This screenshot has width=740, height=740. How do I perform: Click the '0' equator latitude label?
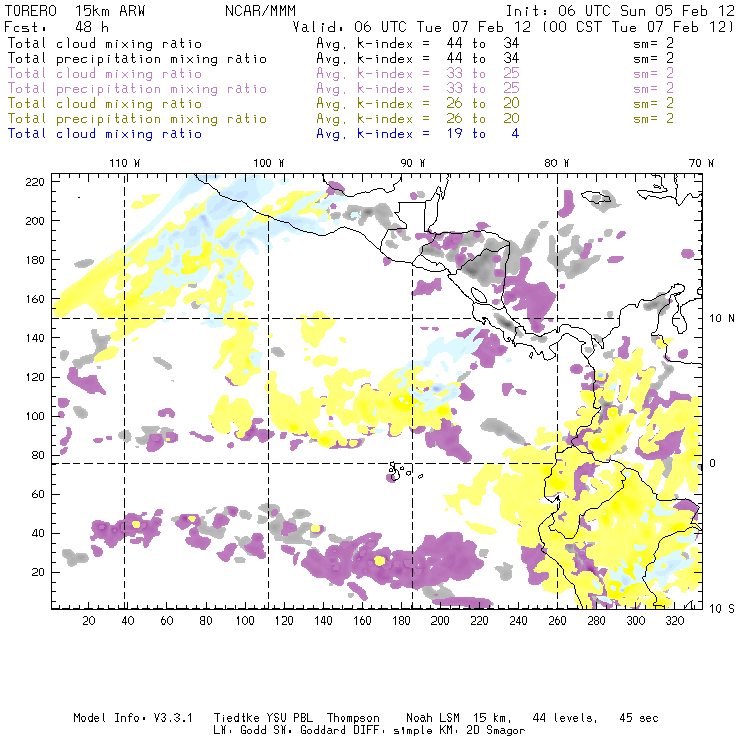click(x=712, y=463)
